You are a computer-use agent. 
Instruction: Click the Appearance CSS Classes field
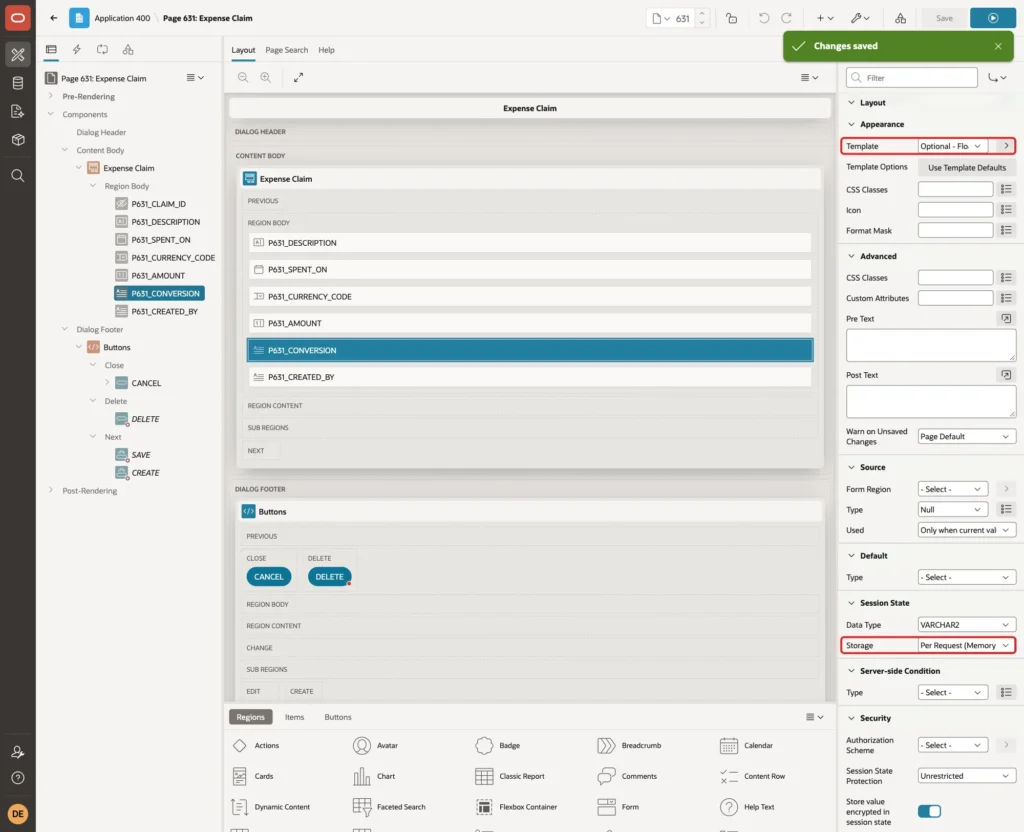click(x=955, y=189)
